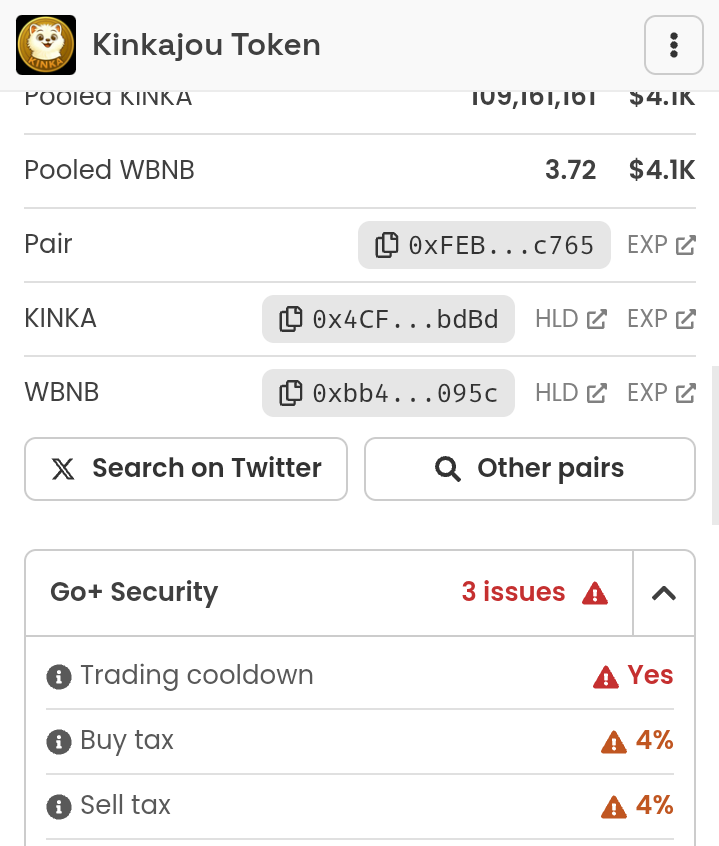Click the Go+ Security header

[x=329, y=593]
